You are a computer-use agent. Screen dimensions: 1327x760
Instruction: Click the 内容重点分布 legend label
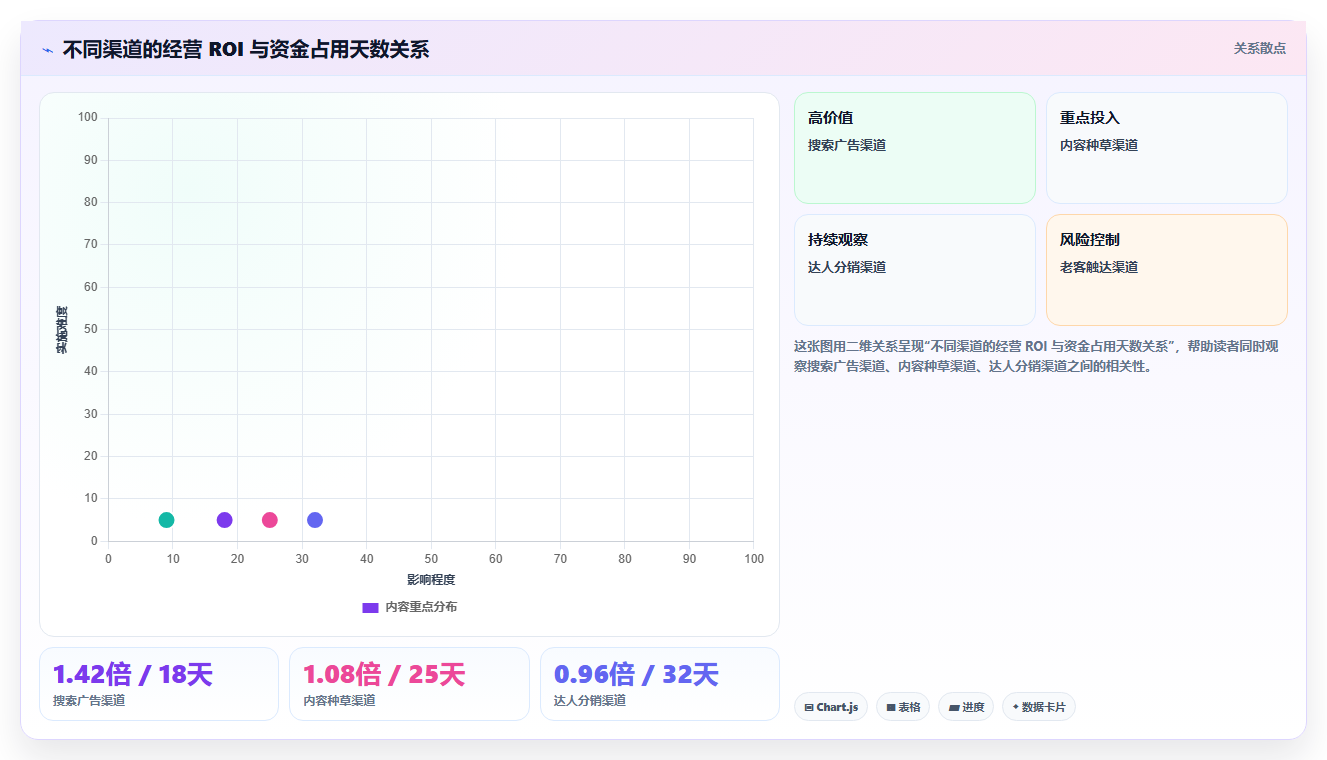pyautogui.click(x=421, y=607)
